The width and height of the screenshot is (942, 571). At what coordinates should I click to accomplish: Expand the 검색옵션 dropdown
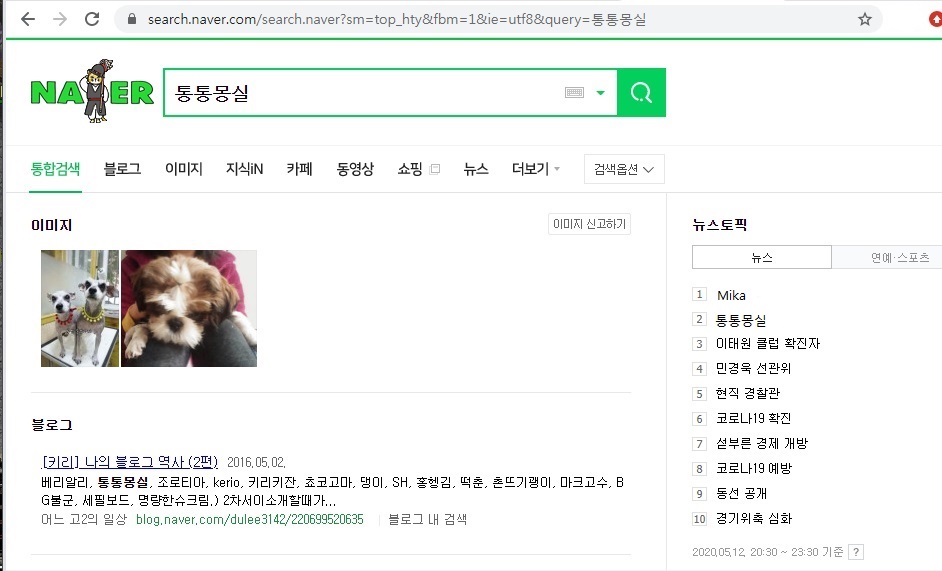pos(624,169)
